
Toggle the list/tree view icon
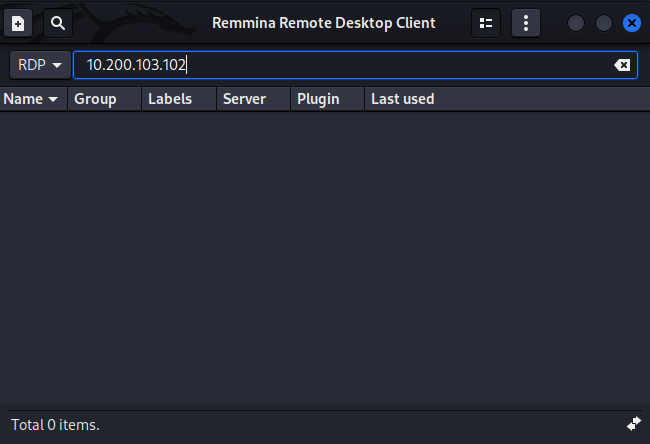point(485,23)
